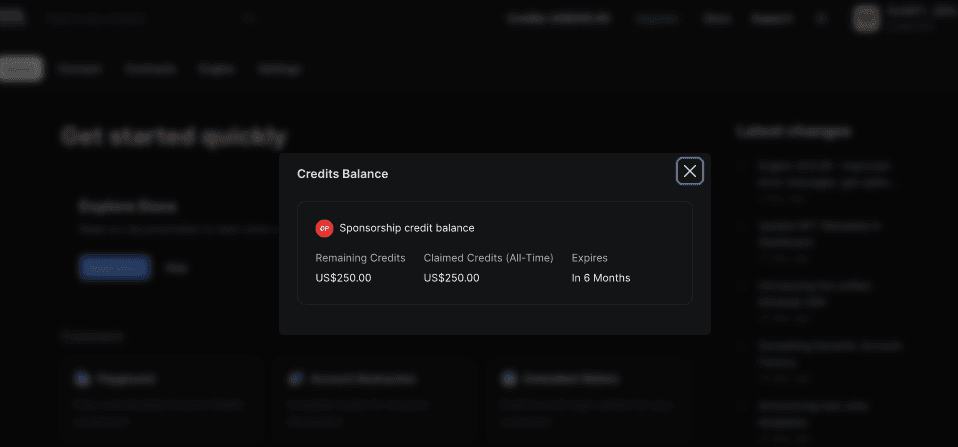Click the blue button in the Explore card
Viewport: 958px width, 447px height.
tap(114, 267)
